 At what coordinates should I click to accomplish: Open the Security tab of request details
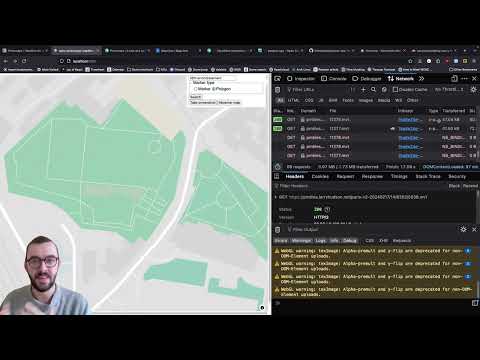(457, 176)
